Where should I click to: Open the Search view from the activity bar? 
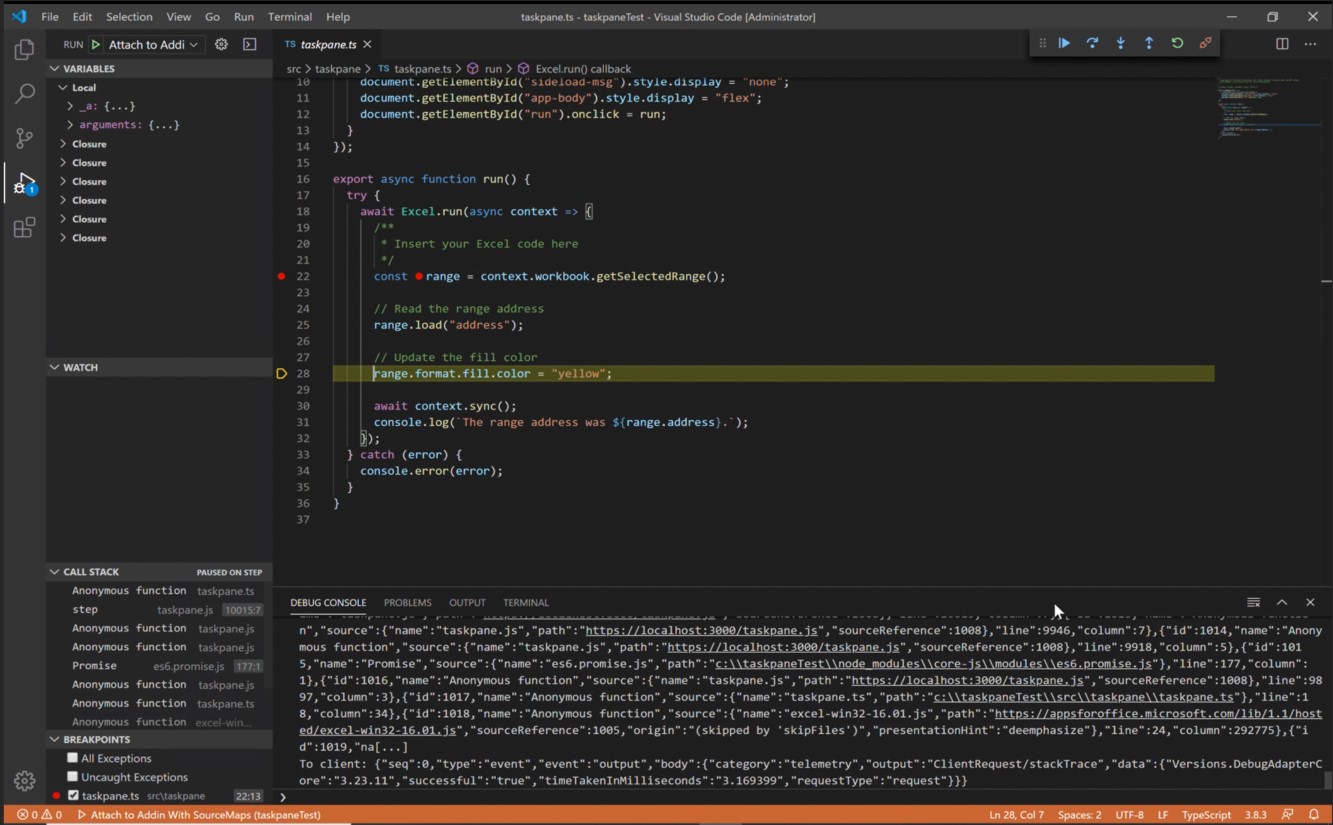pos(24,94)
